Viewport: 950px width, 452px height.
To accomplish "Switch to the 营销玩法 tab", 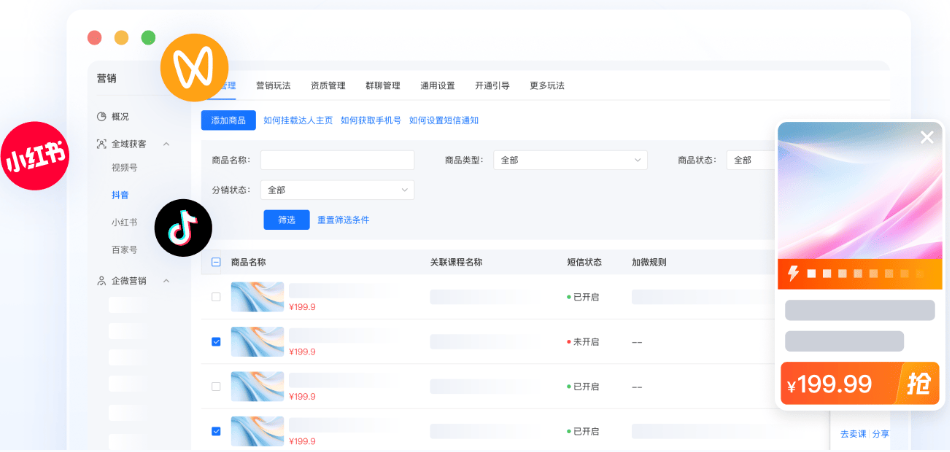I will click(x=273, y=85).
